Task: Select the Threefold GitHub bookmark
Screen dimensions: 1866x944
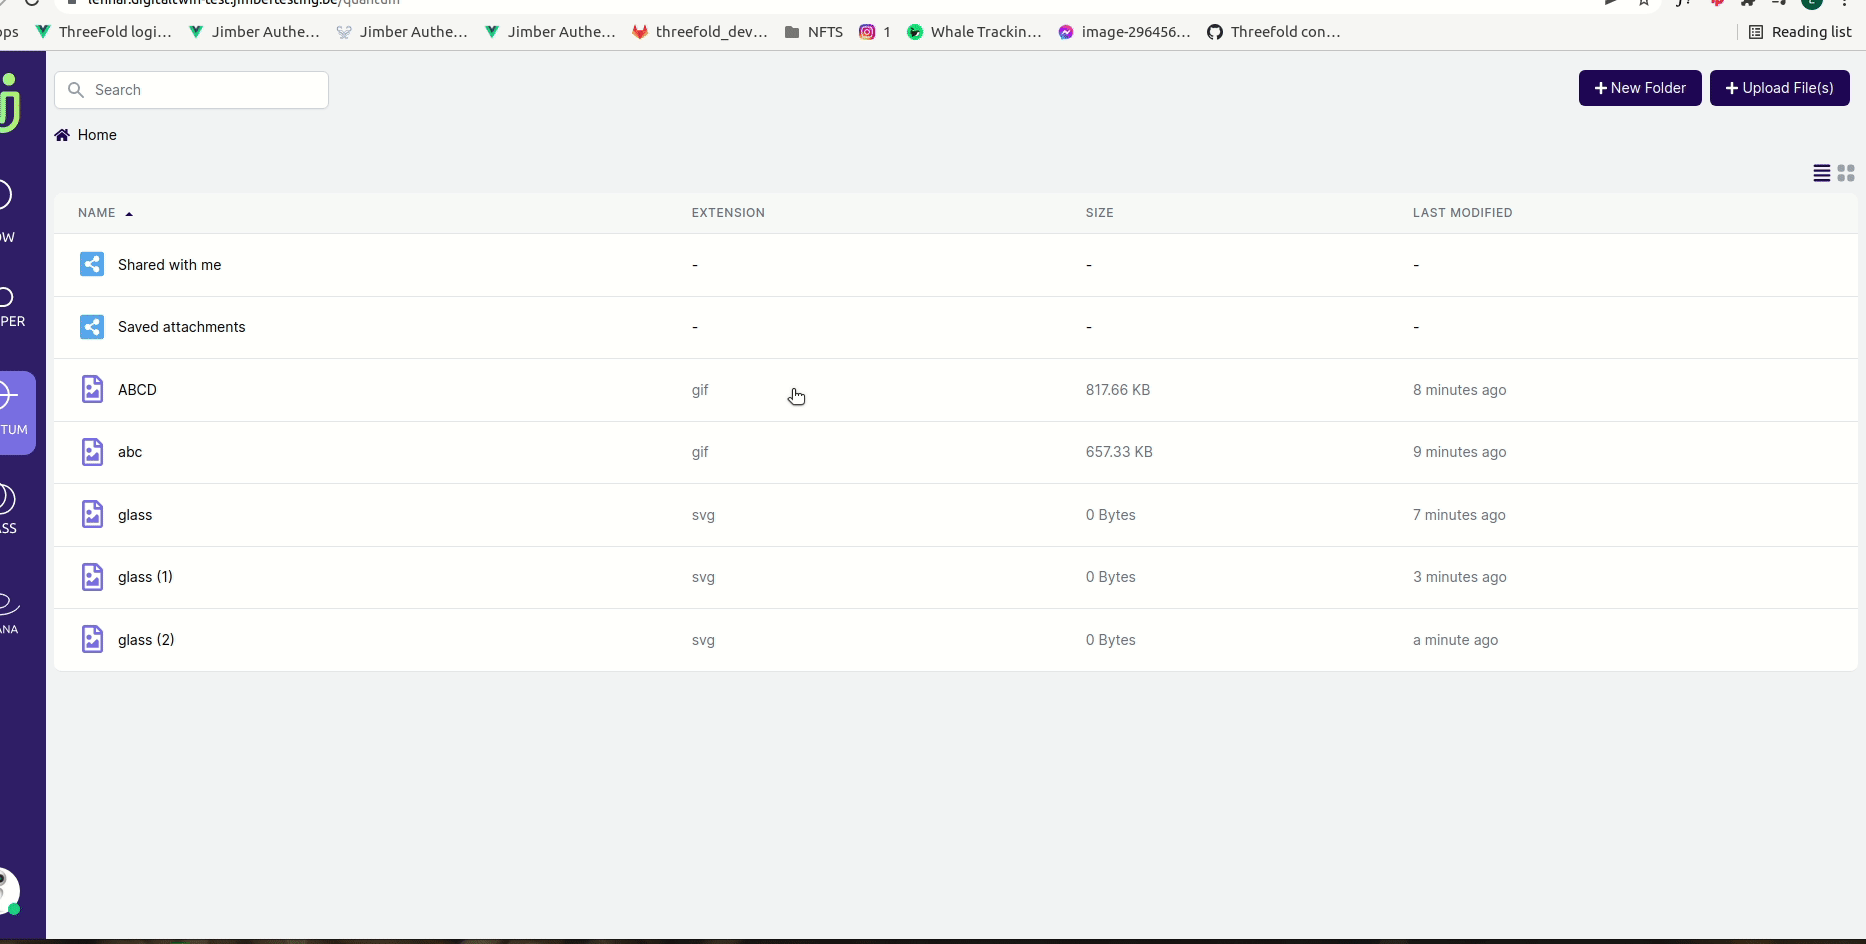Action: point(1275,31)
